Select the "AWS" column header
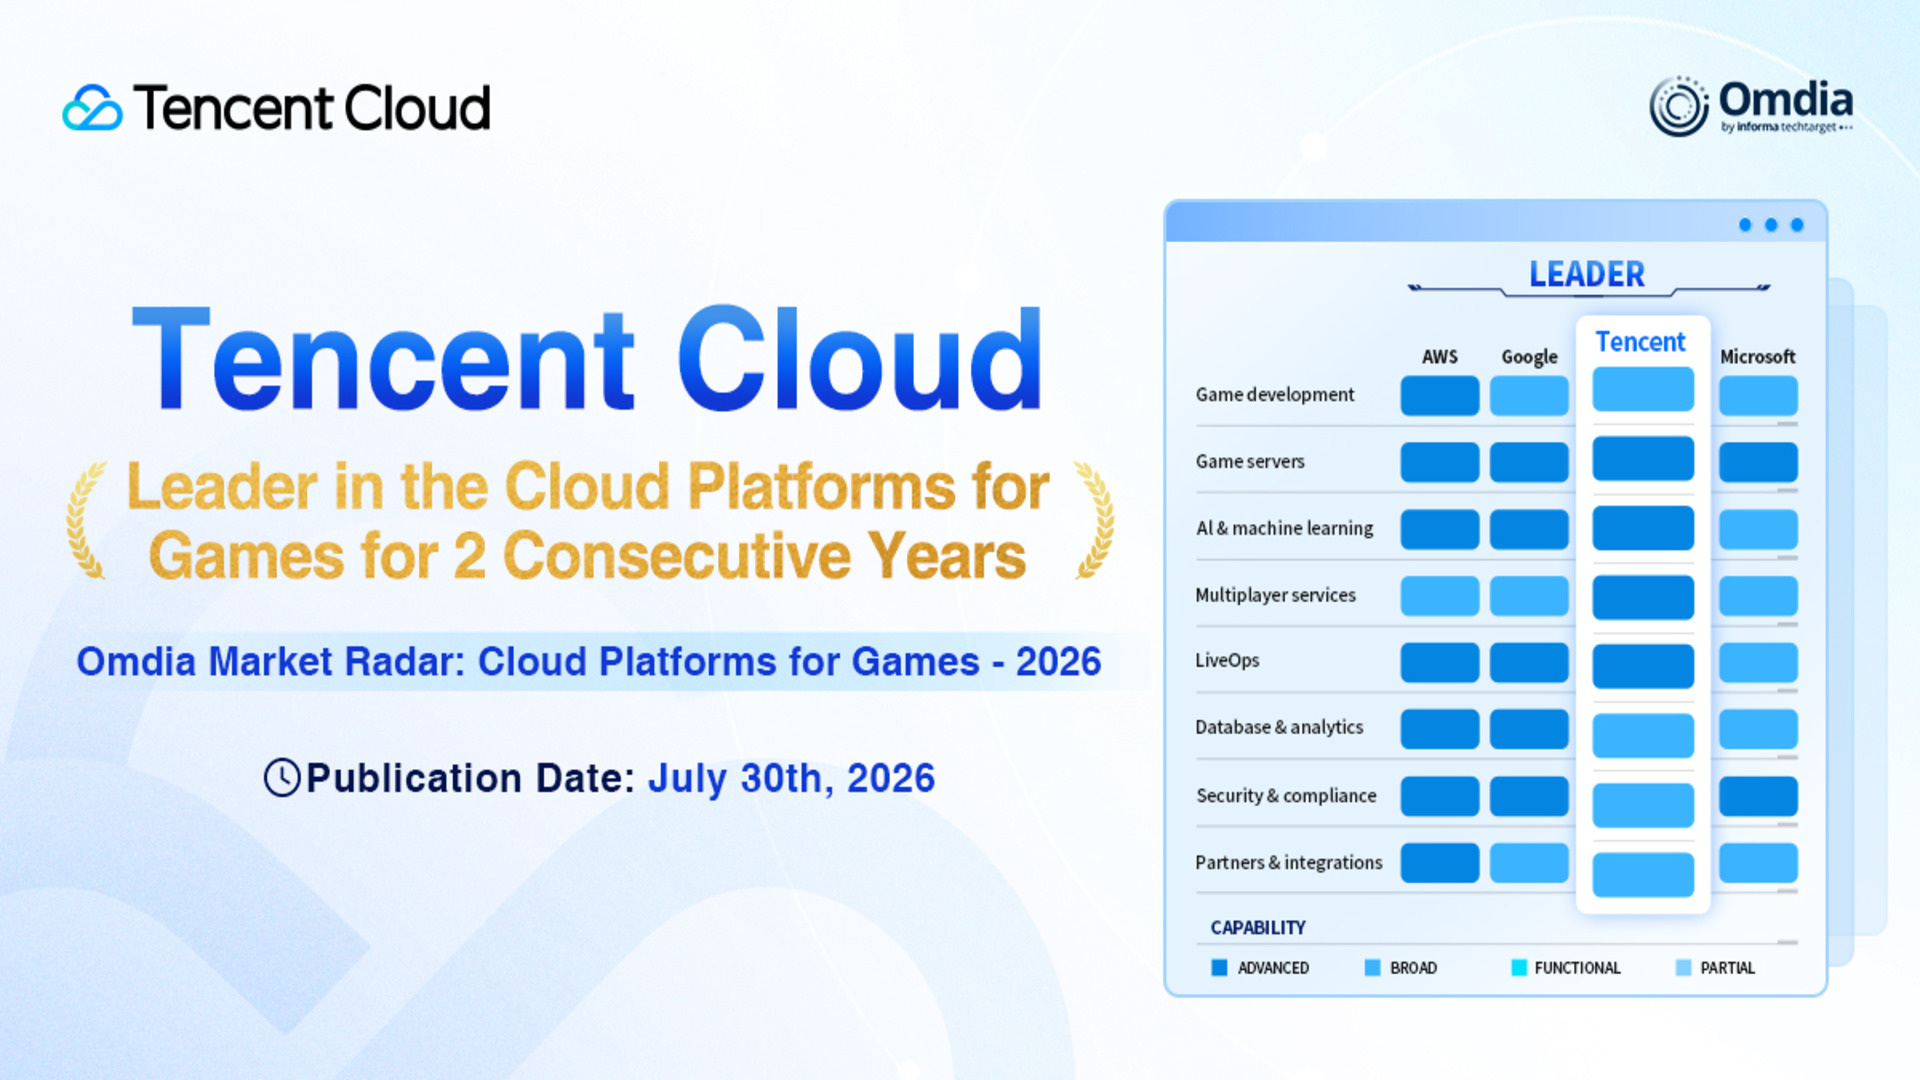The width and height of the screenshot is (1920, 1080). click(1440, 357)
